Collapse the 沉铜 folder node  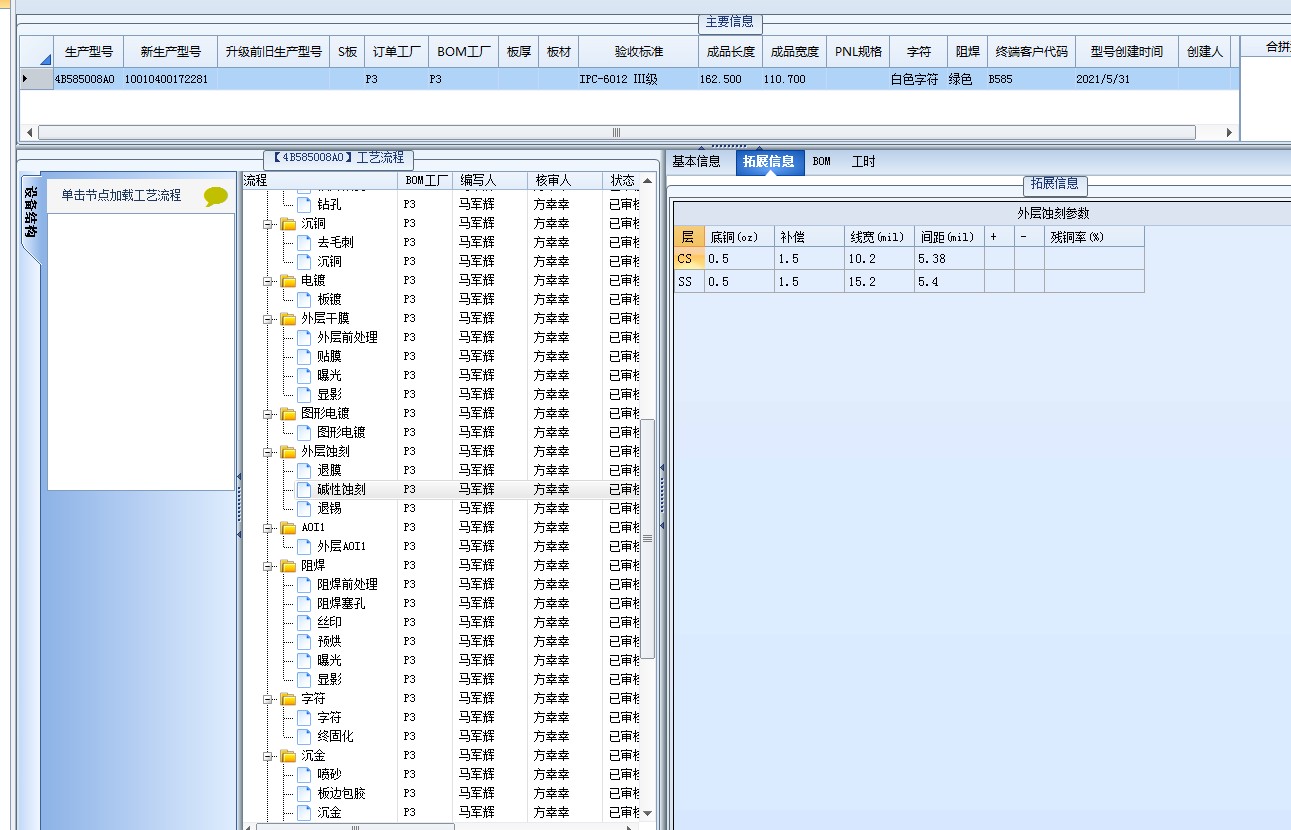point(268,224)
